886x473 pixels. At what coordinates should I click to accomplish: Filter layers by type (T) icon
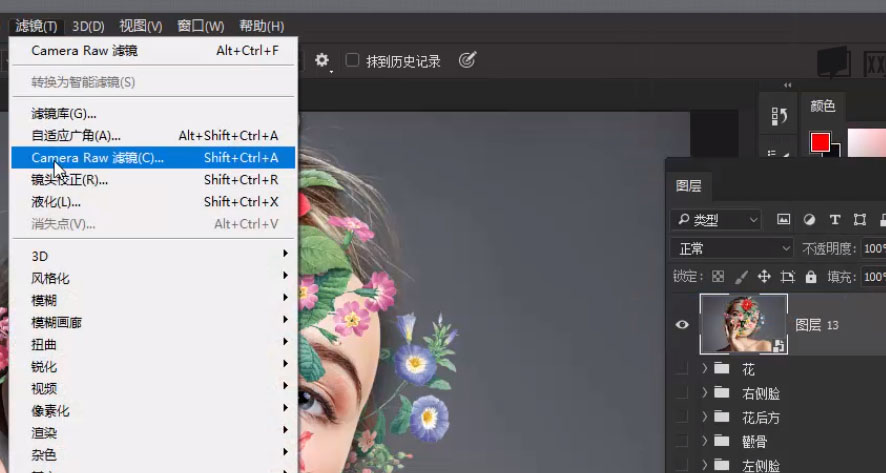point(835,220)
